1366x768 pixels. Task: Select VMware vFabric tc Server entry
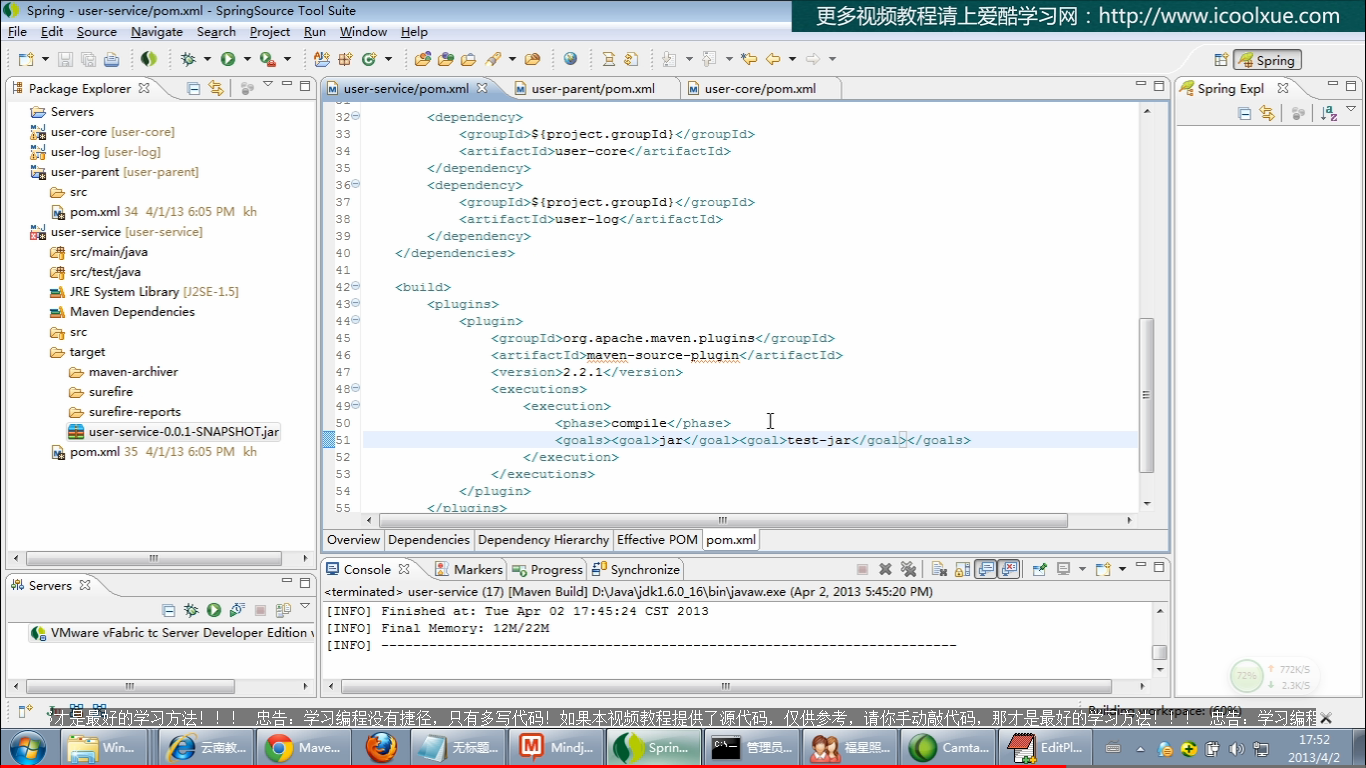tap(172, 633)
